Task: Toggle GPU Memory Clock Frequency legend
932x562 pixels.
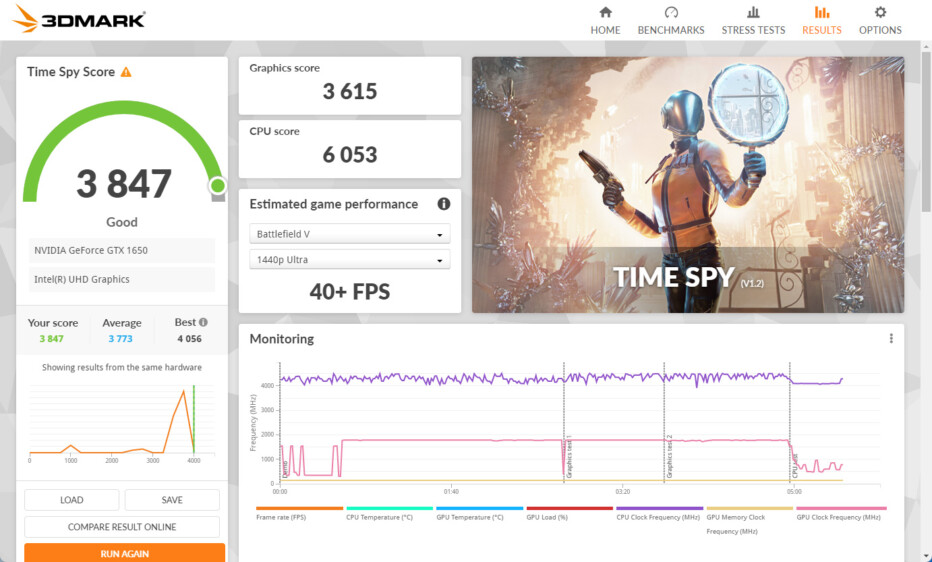Action: (x=750, y=520)
